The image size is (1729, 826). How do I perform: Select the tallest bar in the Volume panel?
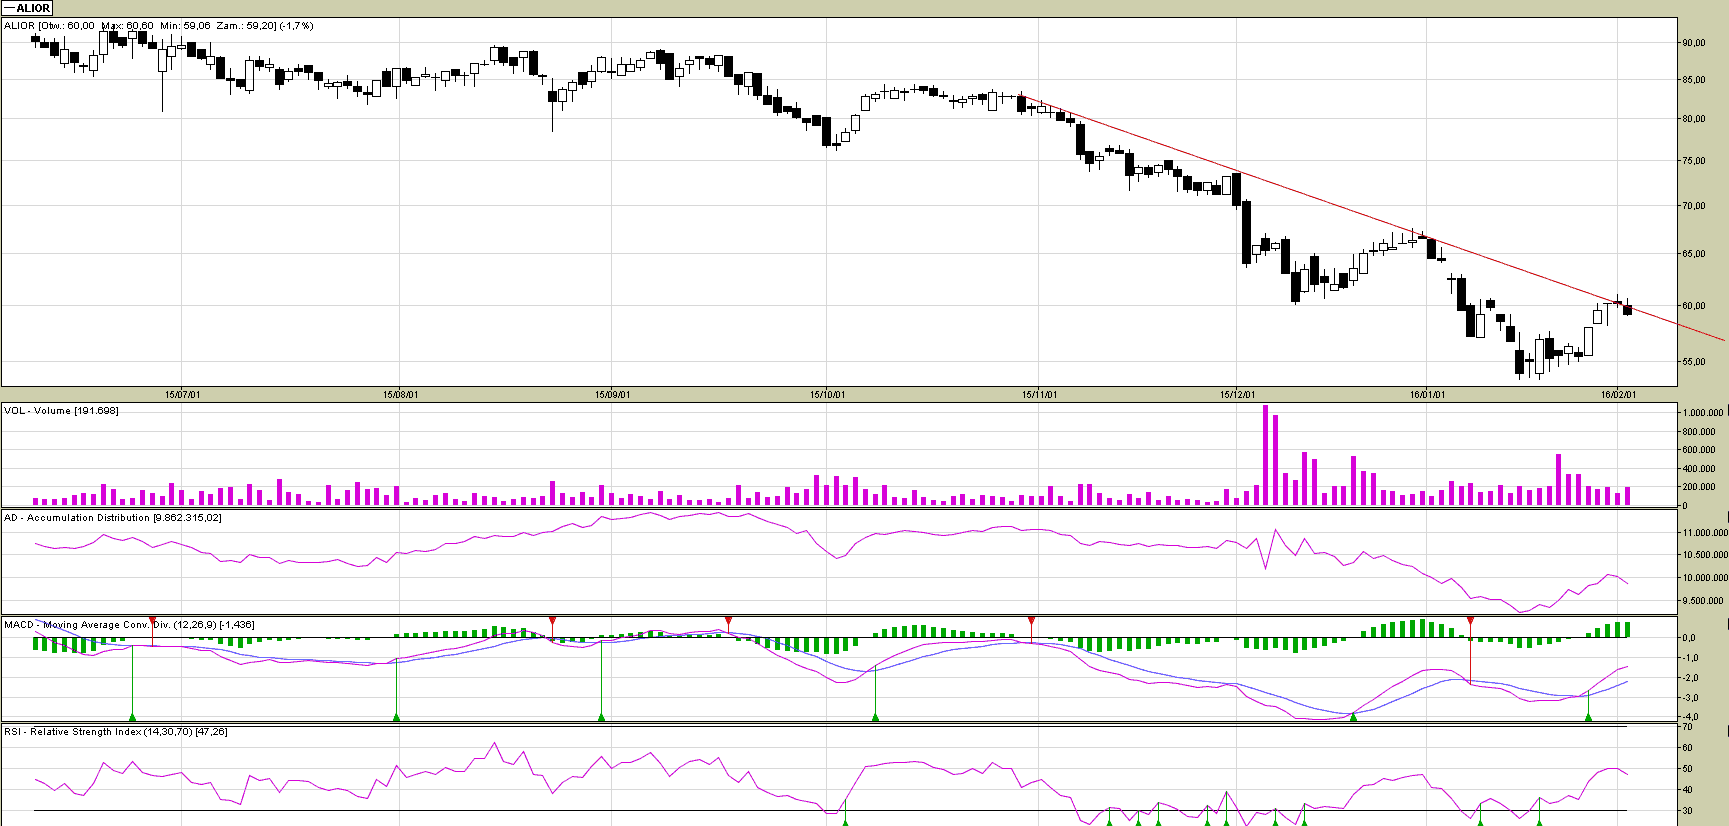point(1265,455)
